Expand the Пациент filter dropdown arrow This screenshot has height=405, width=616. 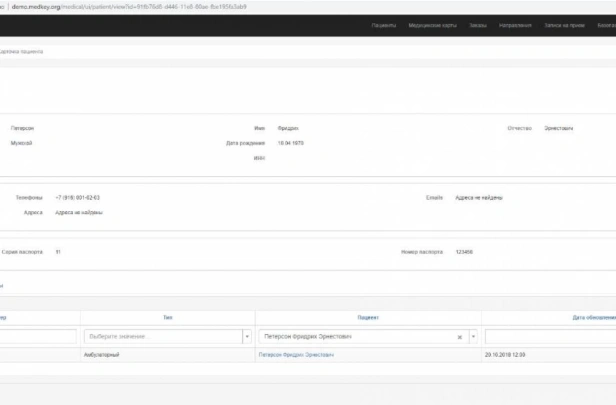tap(473, 337)
